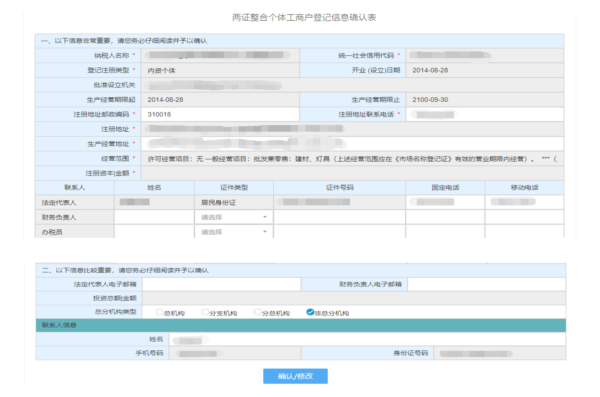Screen dimensions: 600x397
Task: Click the 生产经营期限起 value 2014-08-28
Action: pos(165,100)
